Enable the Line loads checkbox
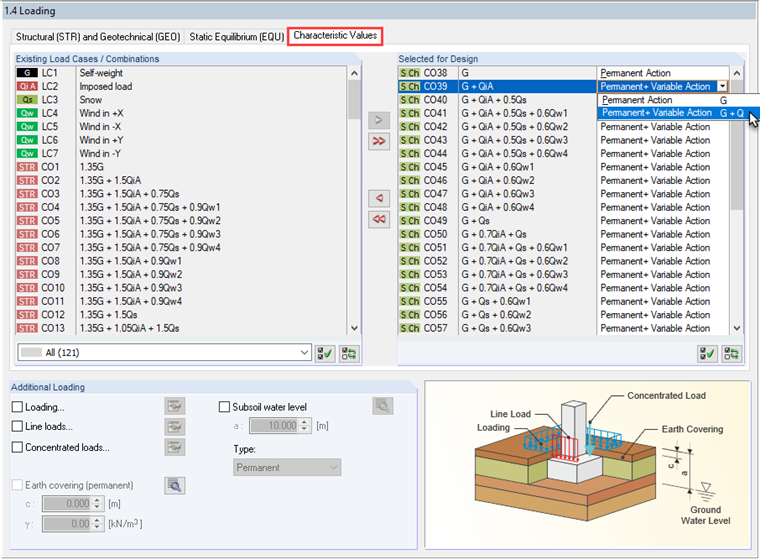 coord(17,426)
